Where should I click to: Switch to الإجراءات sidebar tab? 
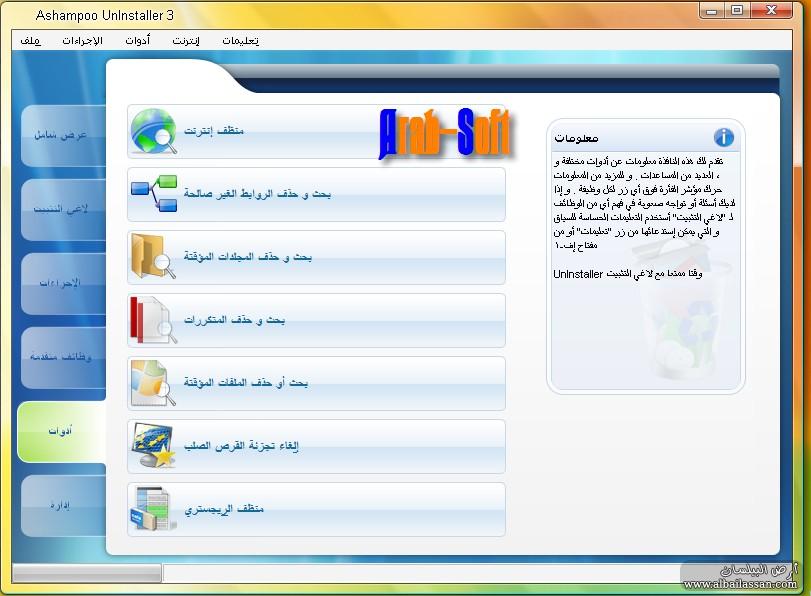tap(63, 284)
